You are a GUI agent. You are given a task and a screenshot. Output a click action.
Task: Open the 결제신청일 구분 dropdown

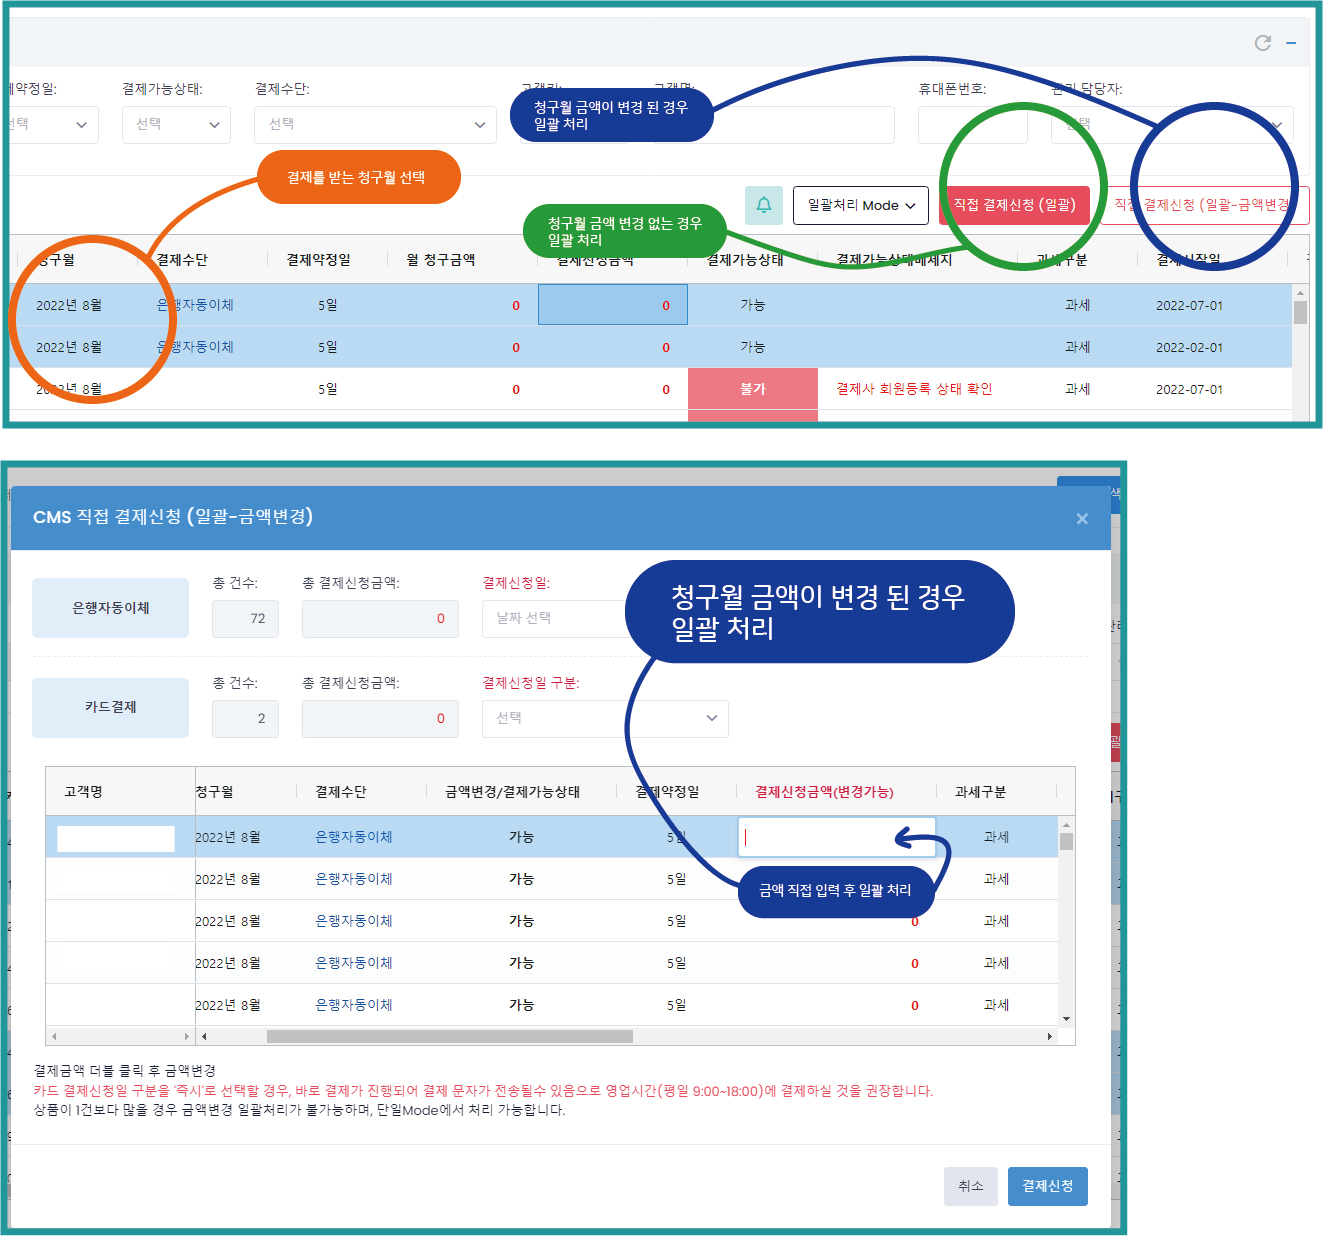coord(605,718)
